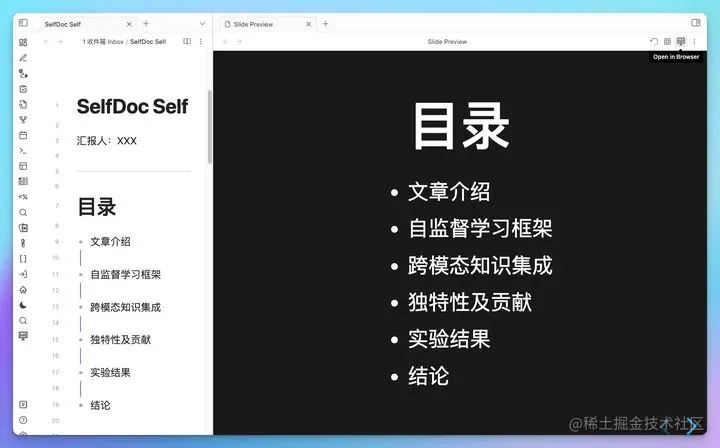The height and width of the screenshot is (448, 720).
Task: Expand the tab list dropdown chevron
Action: (x=202, y=23)
